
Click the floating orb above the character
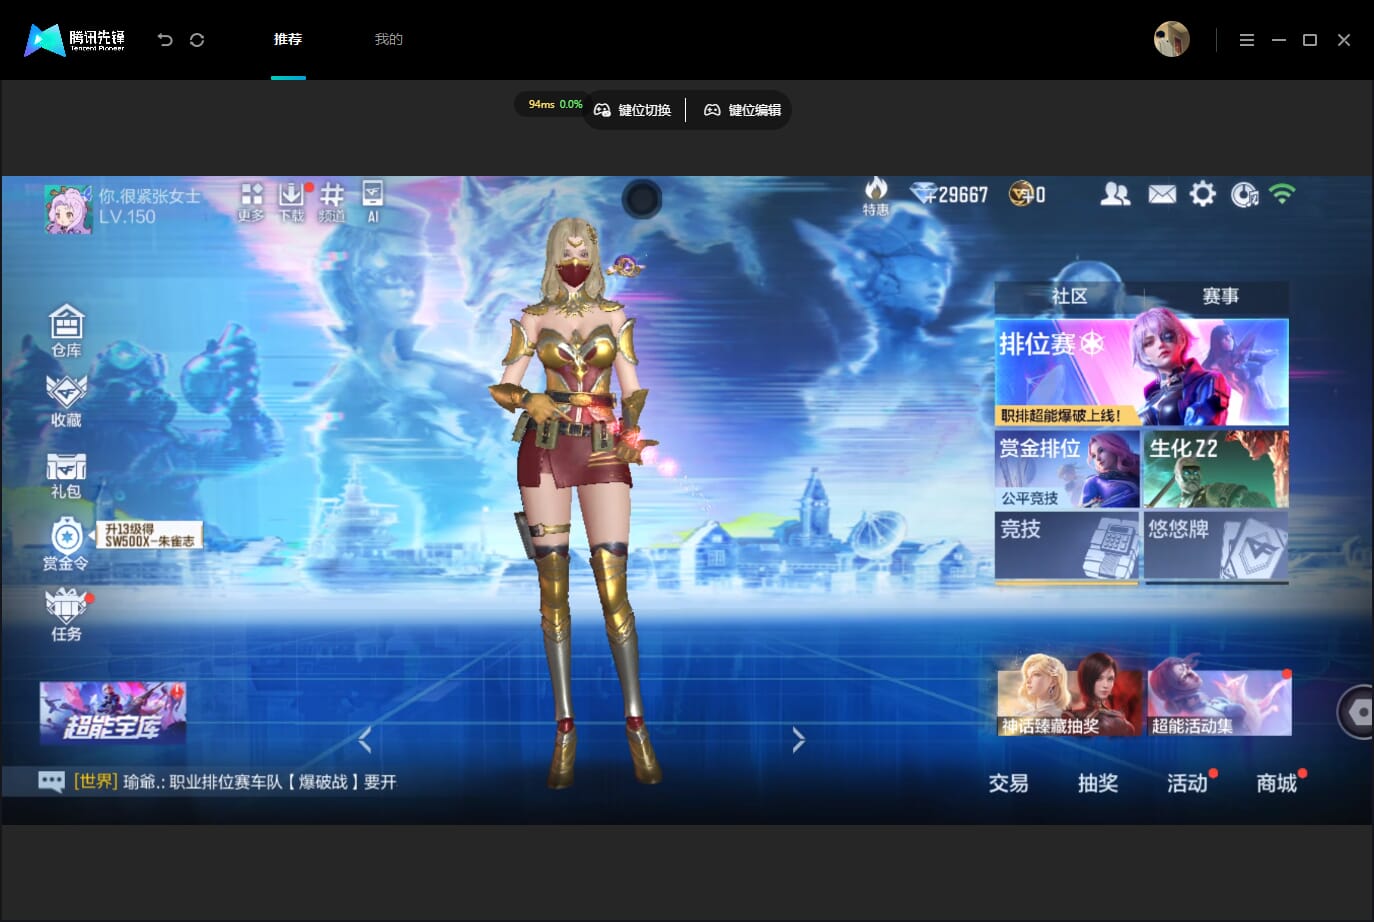pyautogui.click(x=642, y=200)
